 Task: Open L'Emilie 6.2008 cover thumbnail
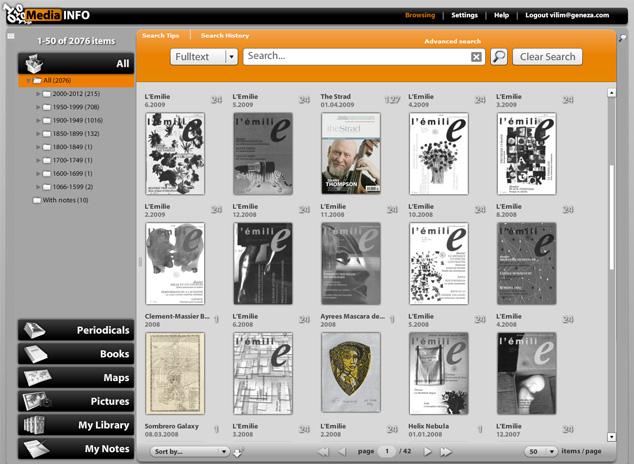tap(263, 373)
